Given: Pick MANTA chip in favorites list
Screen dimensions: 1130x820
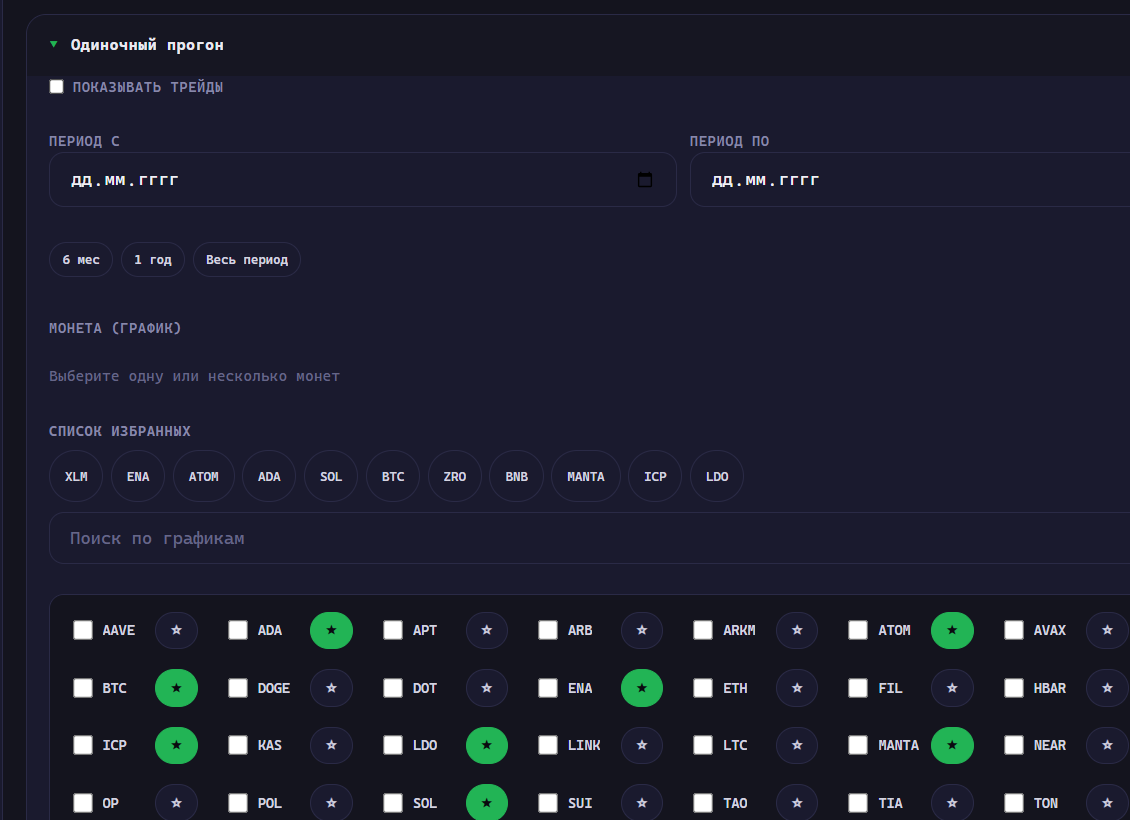Looking at the screenshot, I should tap(586, 476).
